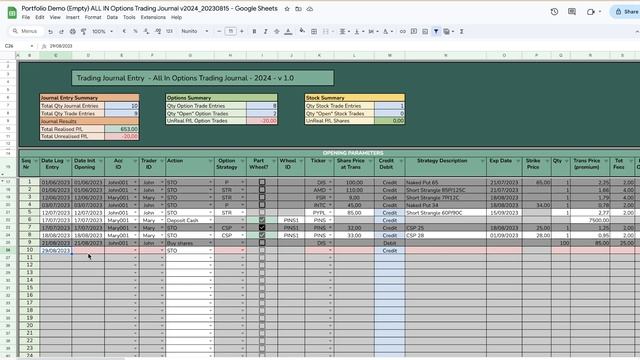Toggle Italic formatting
The image size is (640, 360).
pos(265,31)
